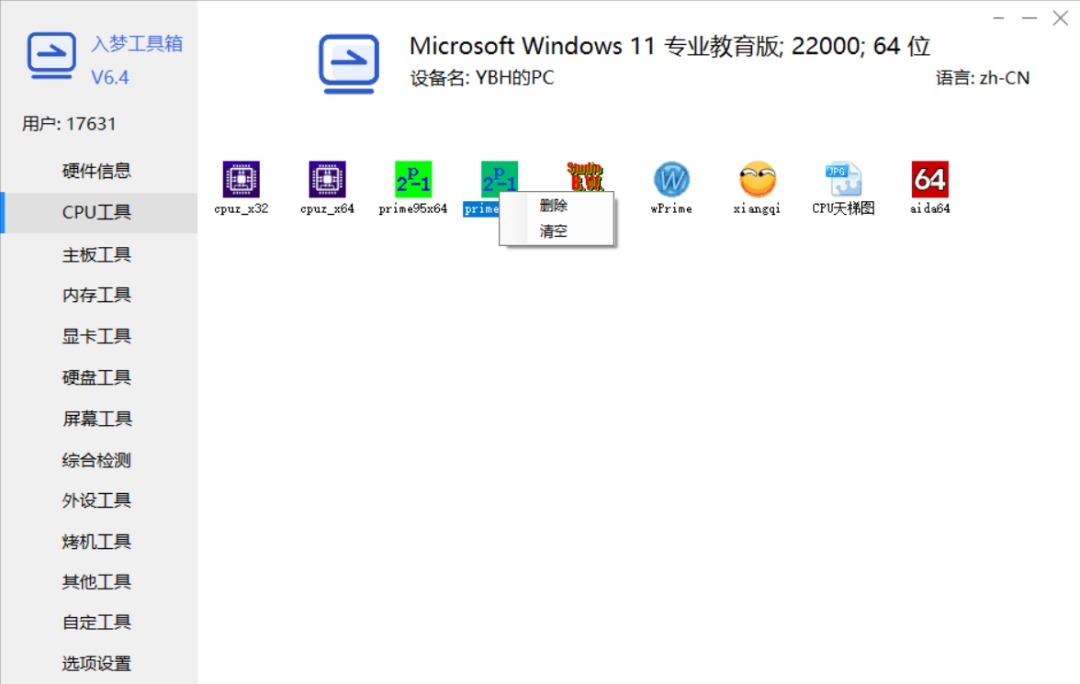Viewport: 1080px width, 684px height.
Task: Click the left dash button in title bar
Action: (x=999, y=18)
